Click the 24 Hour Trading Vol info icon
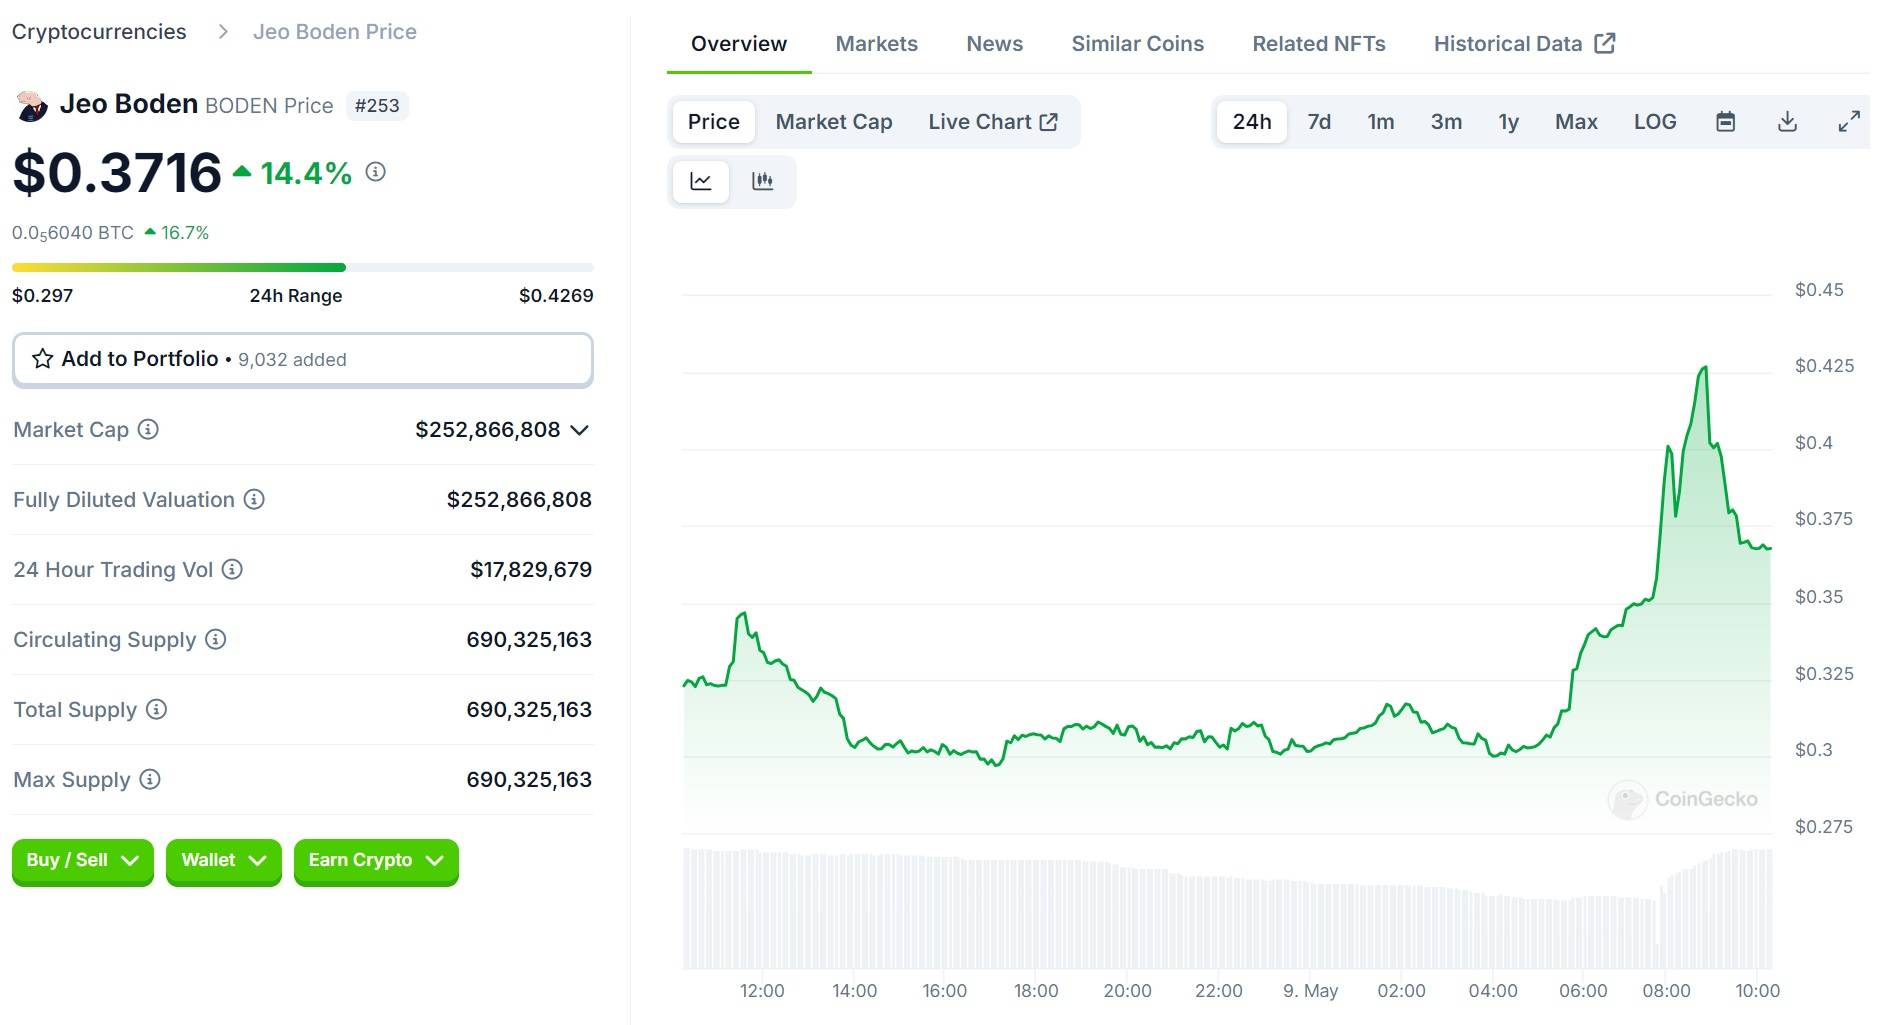 (x=232, y=569)
